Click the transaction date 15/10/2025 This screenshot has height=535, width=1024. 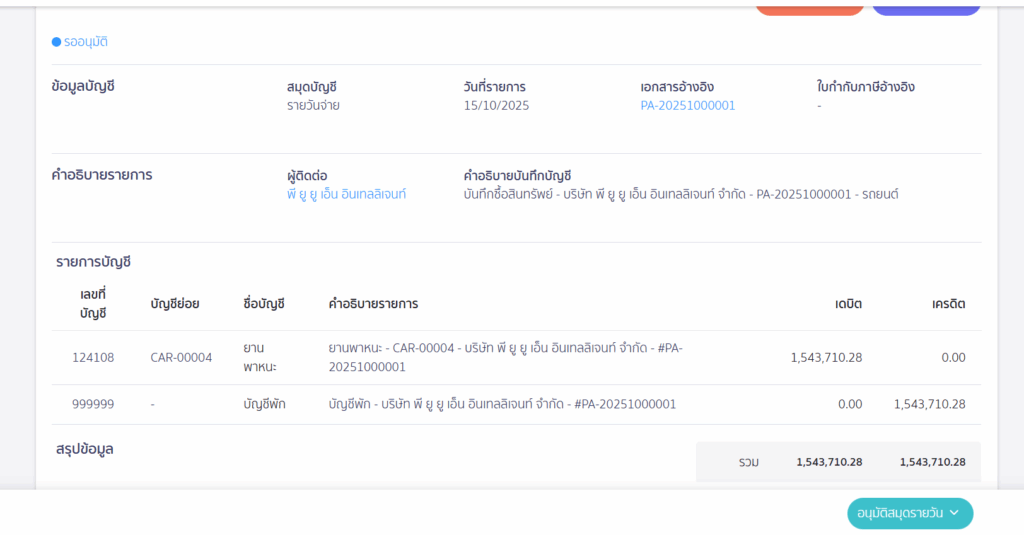point(496,105)
